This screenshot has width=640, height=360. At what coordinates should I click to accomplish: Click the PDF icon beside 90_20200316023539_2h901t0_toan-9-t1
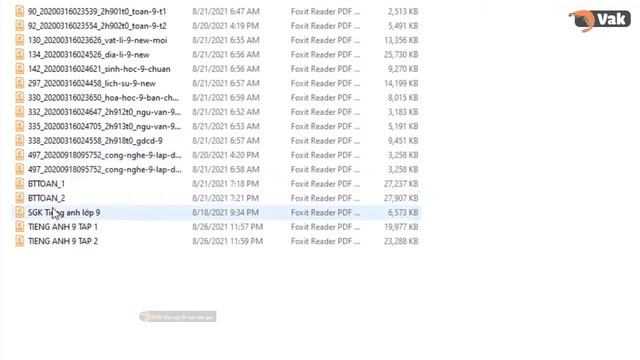(x=20, y=11)
